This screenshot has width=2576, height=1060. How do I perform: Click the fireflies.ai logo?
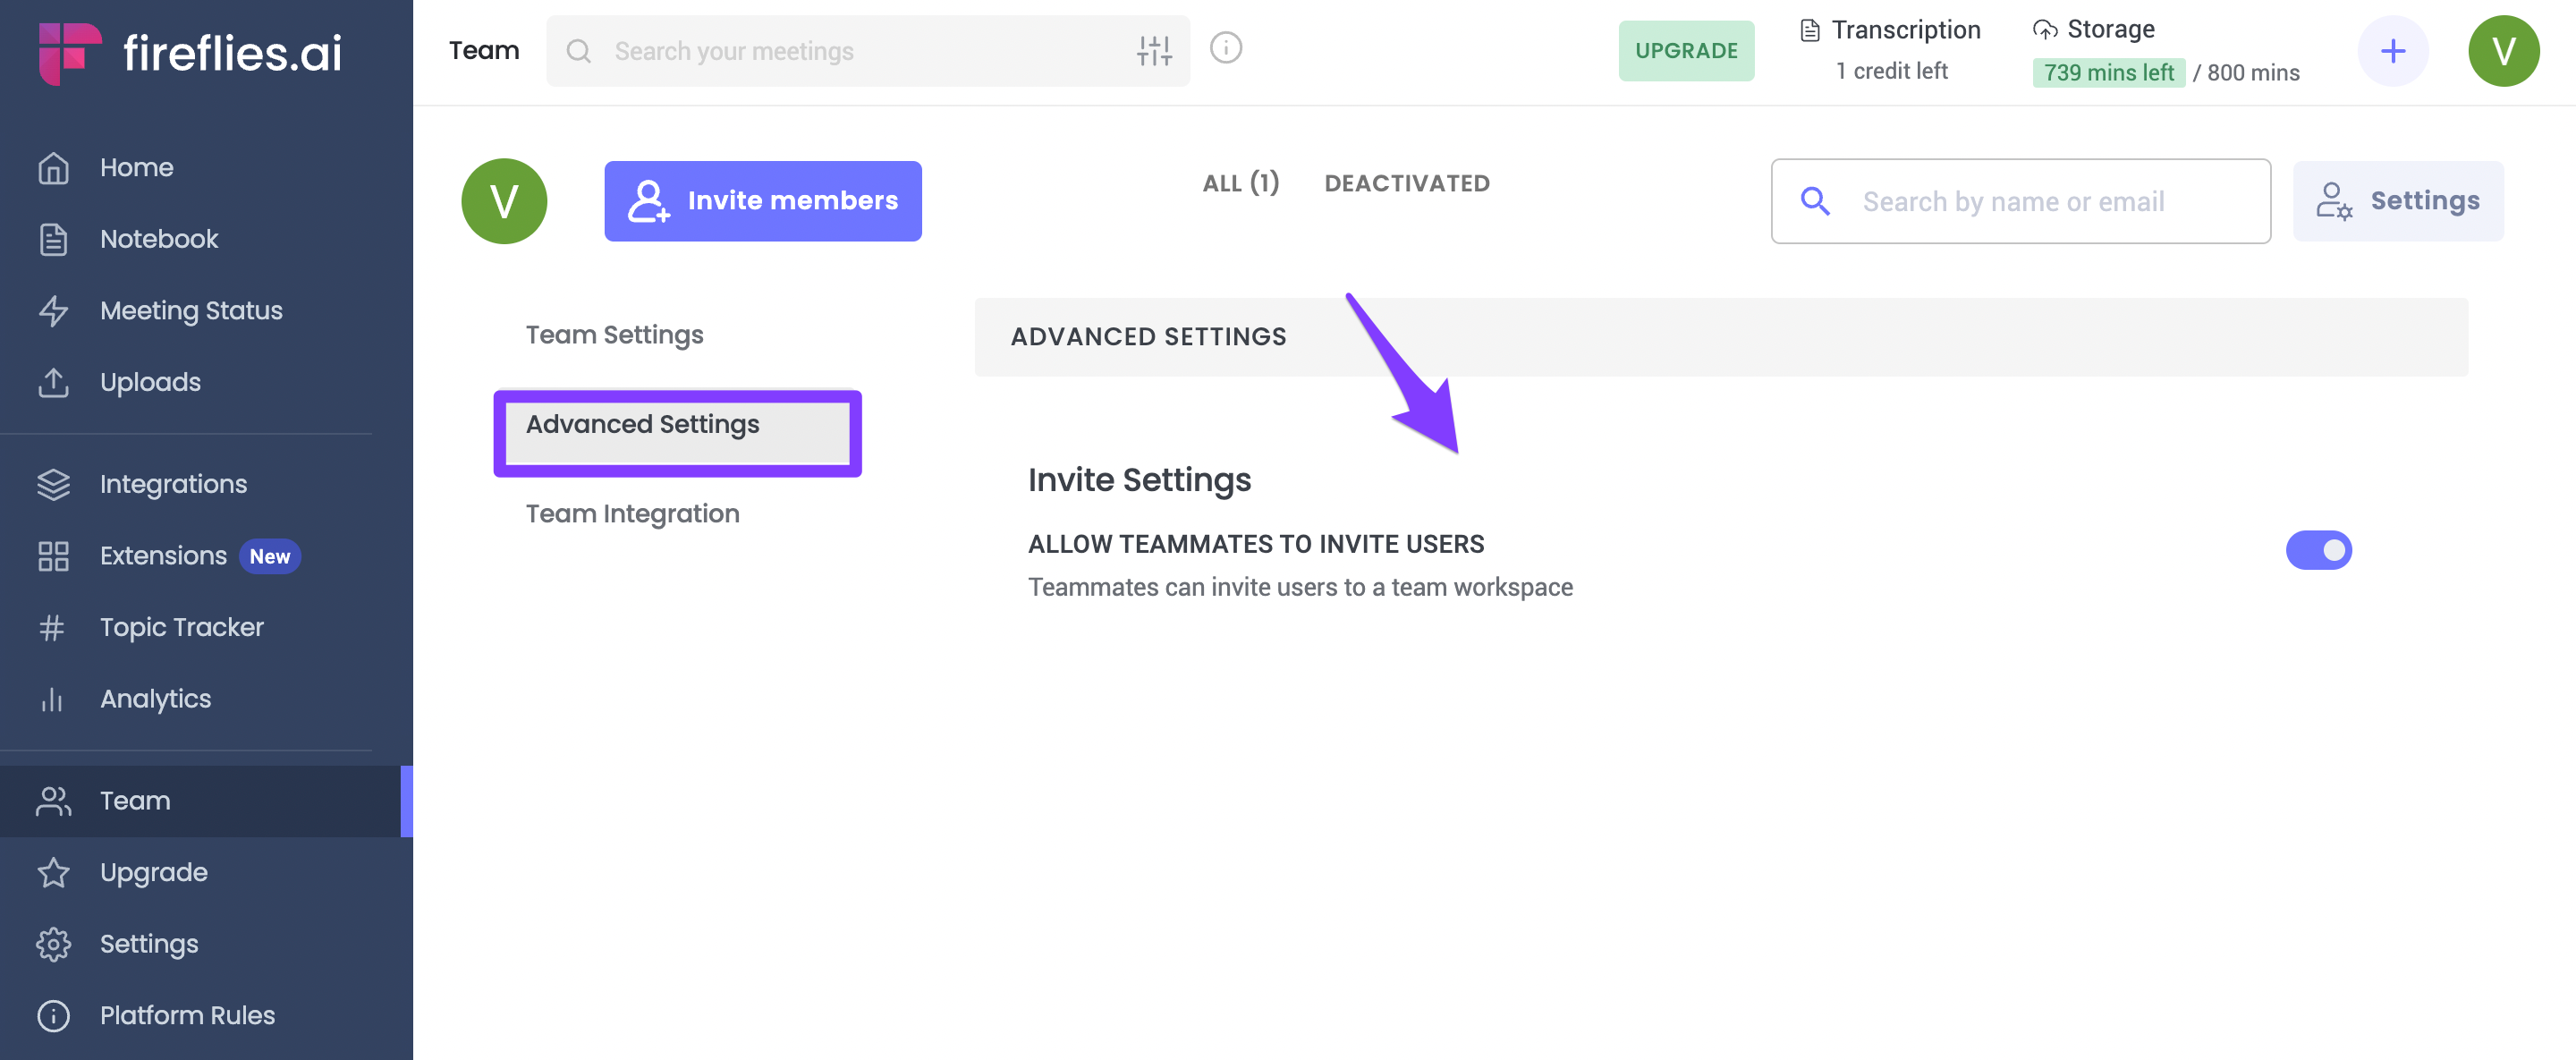click(x=190, y=52)
